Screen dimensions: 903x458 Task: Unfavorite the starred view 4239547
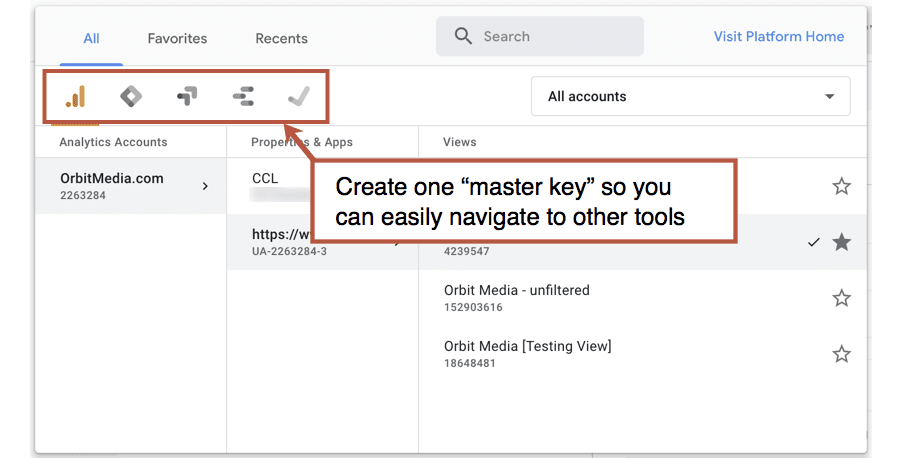point(841,243)
